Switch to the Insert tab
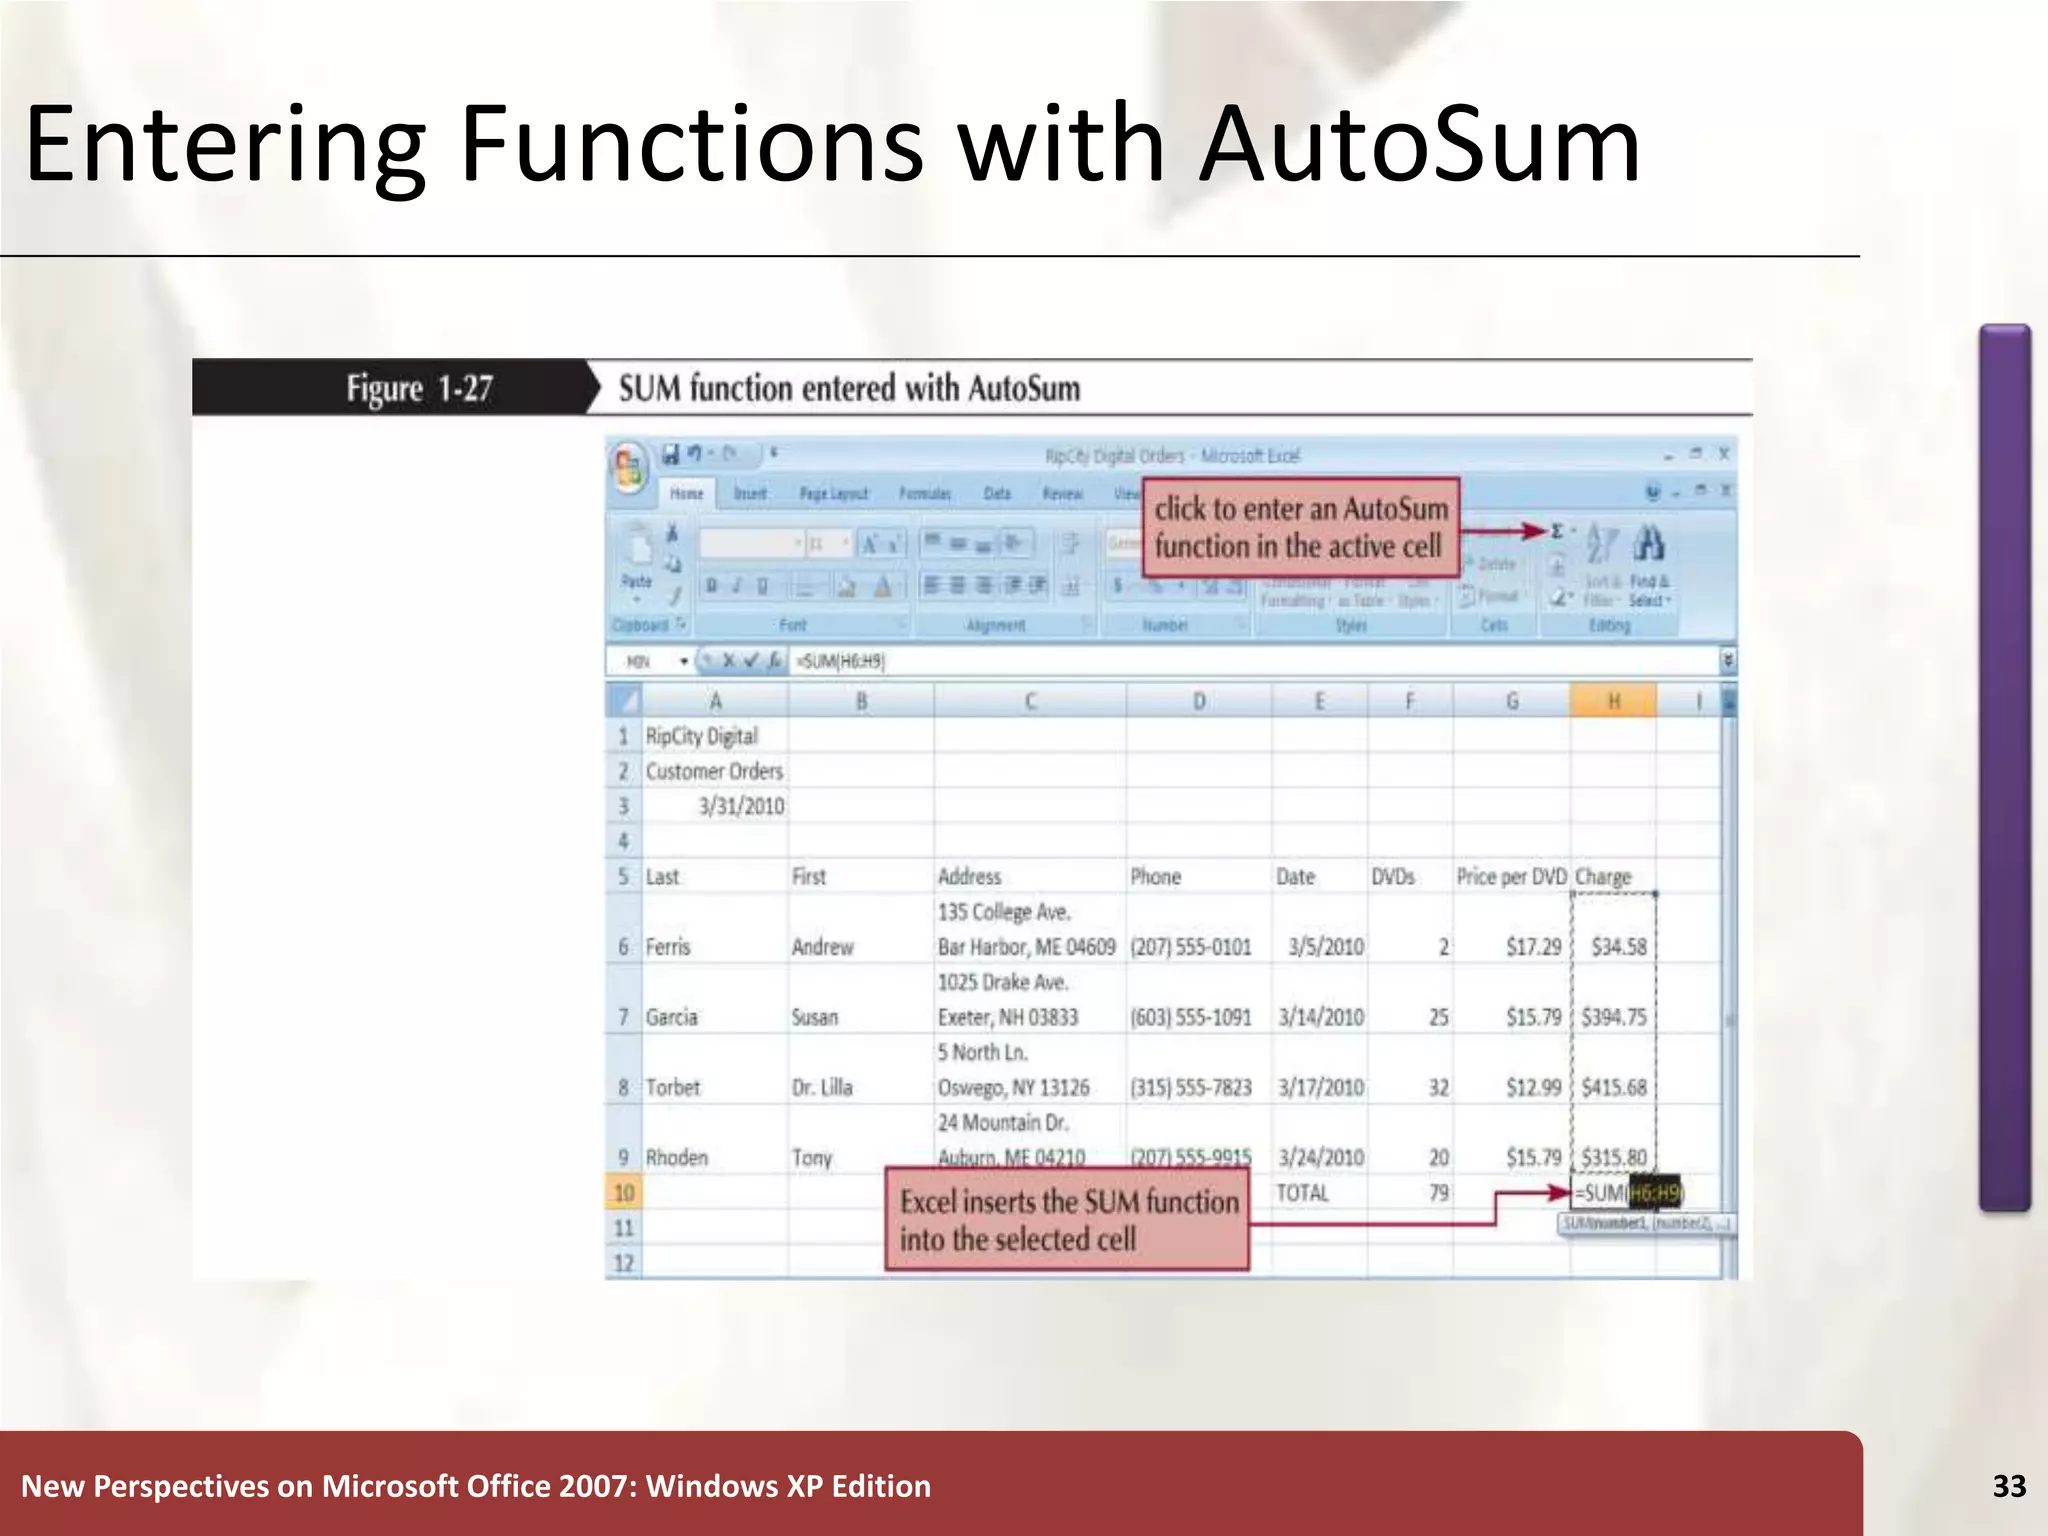 coord(750,494)
